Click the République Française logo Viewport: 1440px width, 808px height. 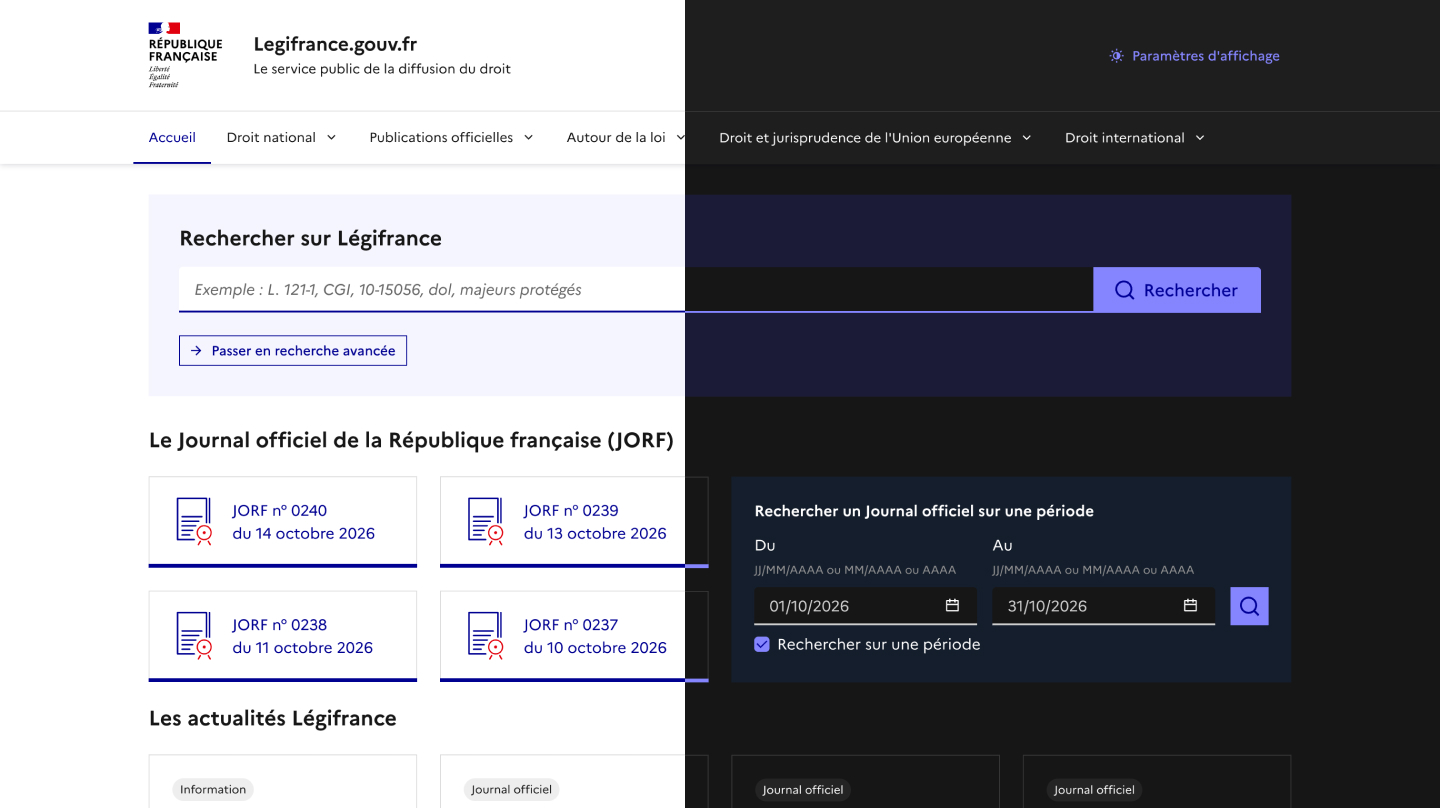(x=185, y=55)
